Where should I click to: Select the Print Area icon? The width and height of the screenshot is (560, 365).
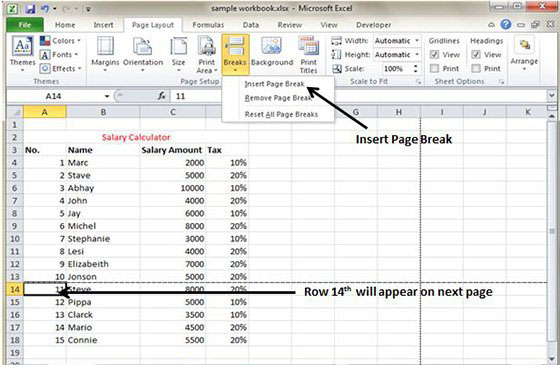click(x=206, y=54)
